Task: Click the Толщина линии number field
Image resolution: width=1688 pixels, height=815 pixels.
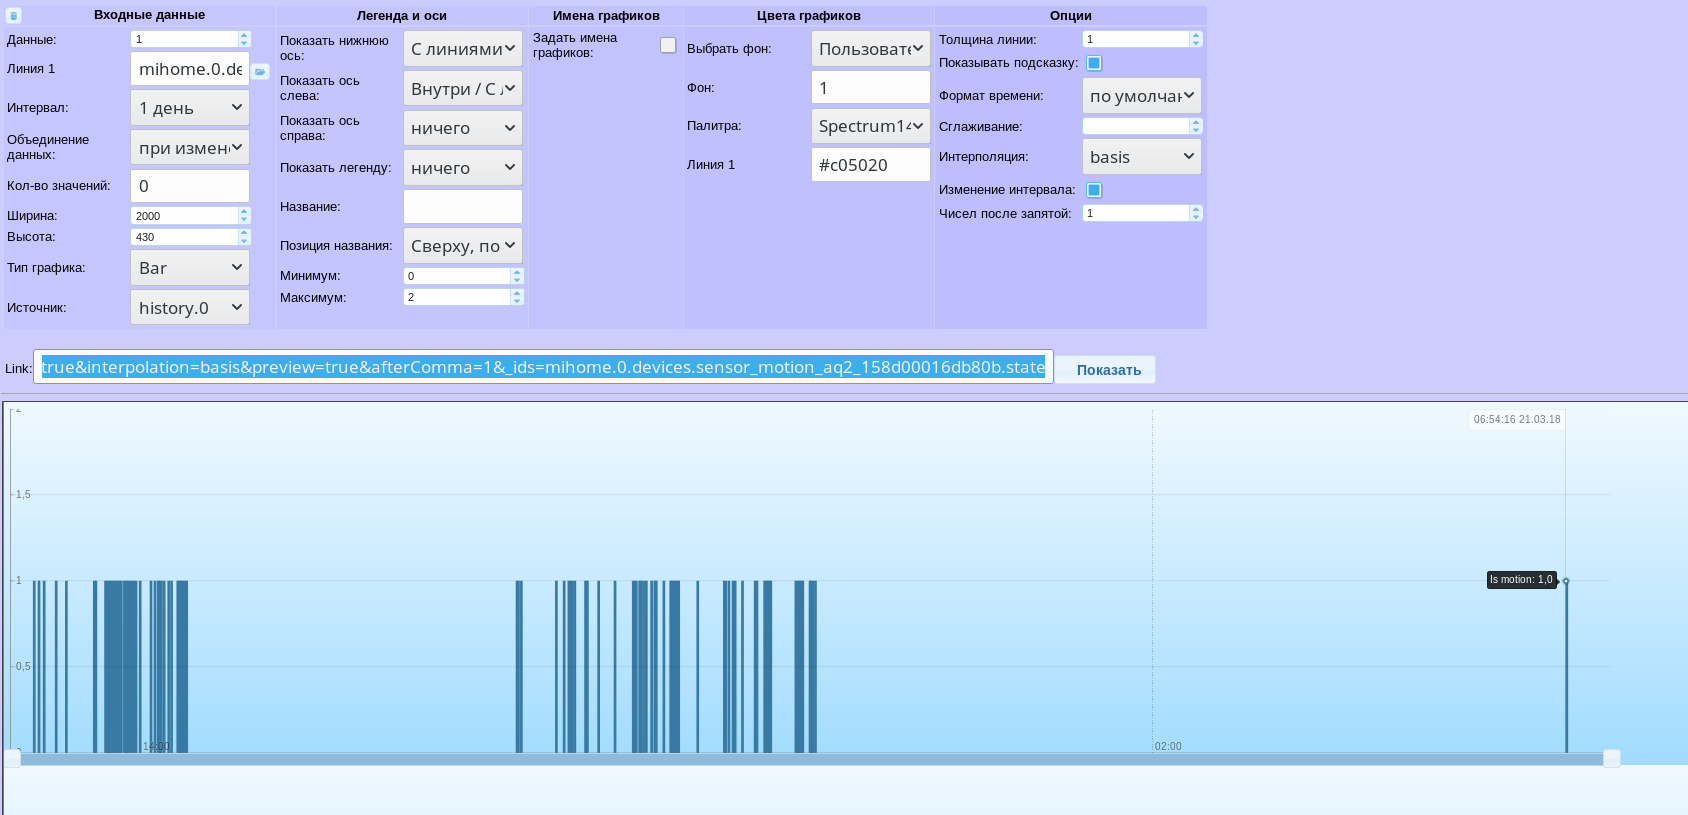Action: click(1136, 39)
